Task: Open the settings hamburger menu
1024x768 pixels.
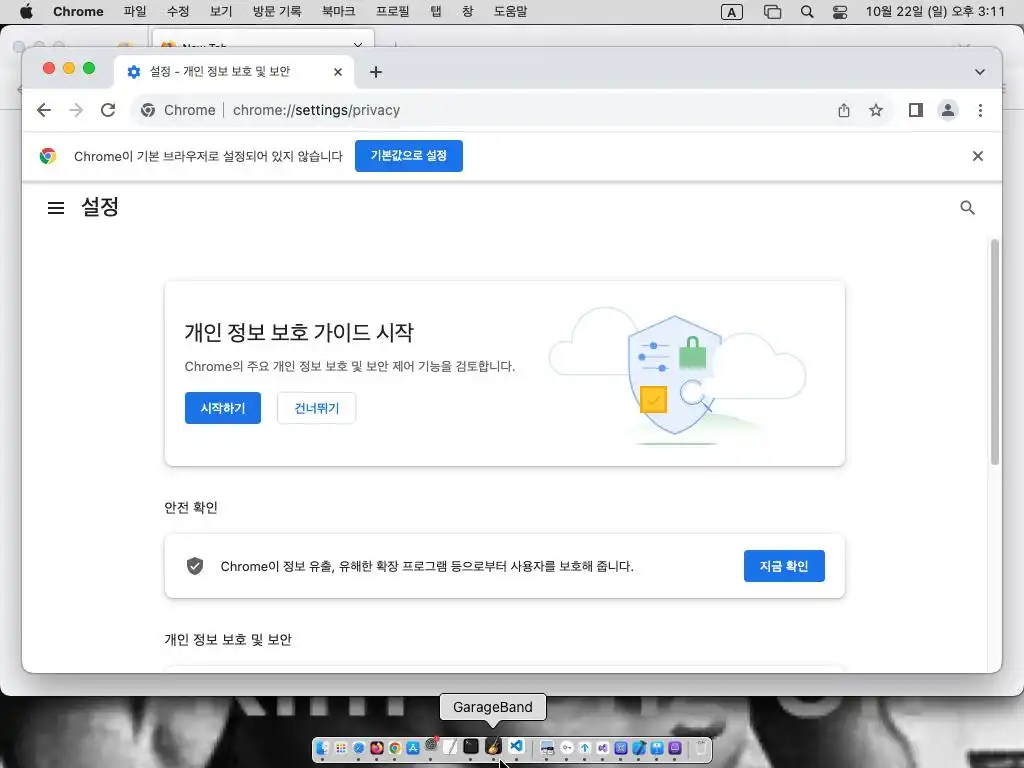Action: coord(56,208)
